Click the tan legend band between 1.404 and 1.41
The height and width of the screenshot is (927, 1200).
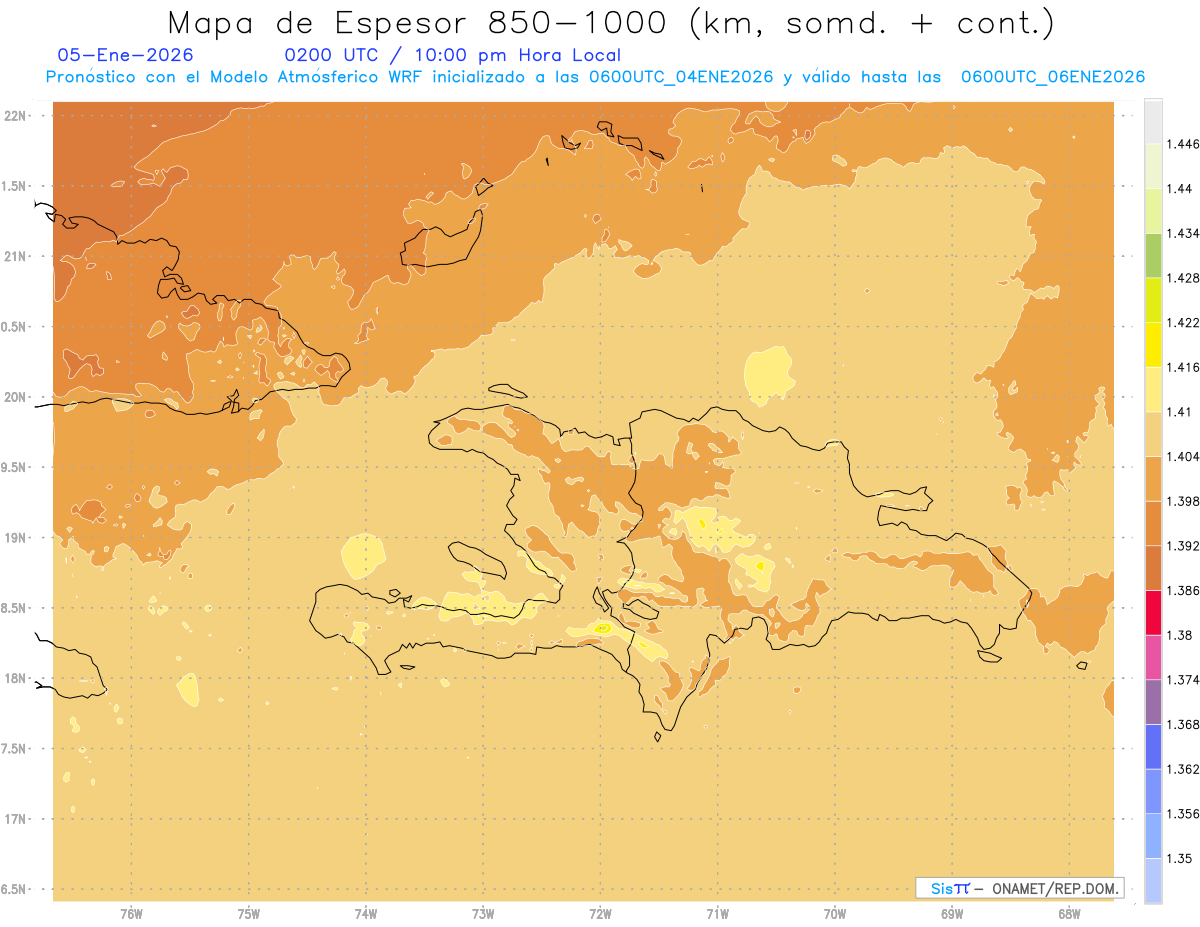click(x=1153, y=434)
